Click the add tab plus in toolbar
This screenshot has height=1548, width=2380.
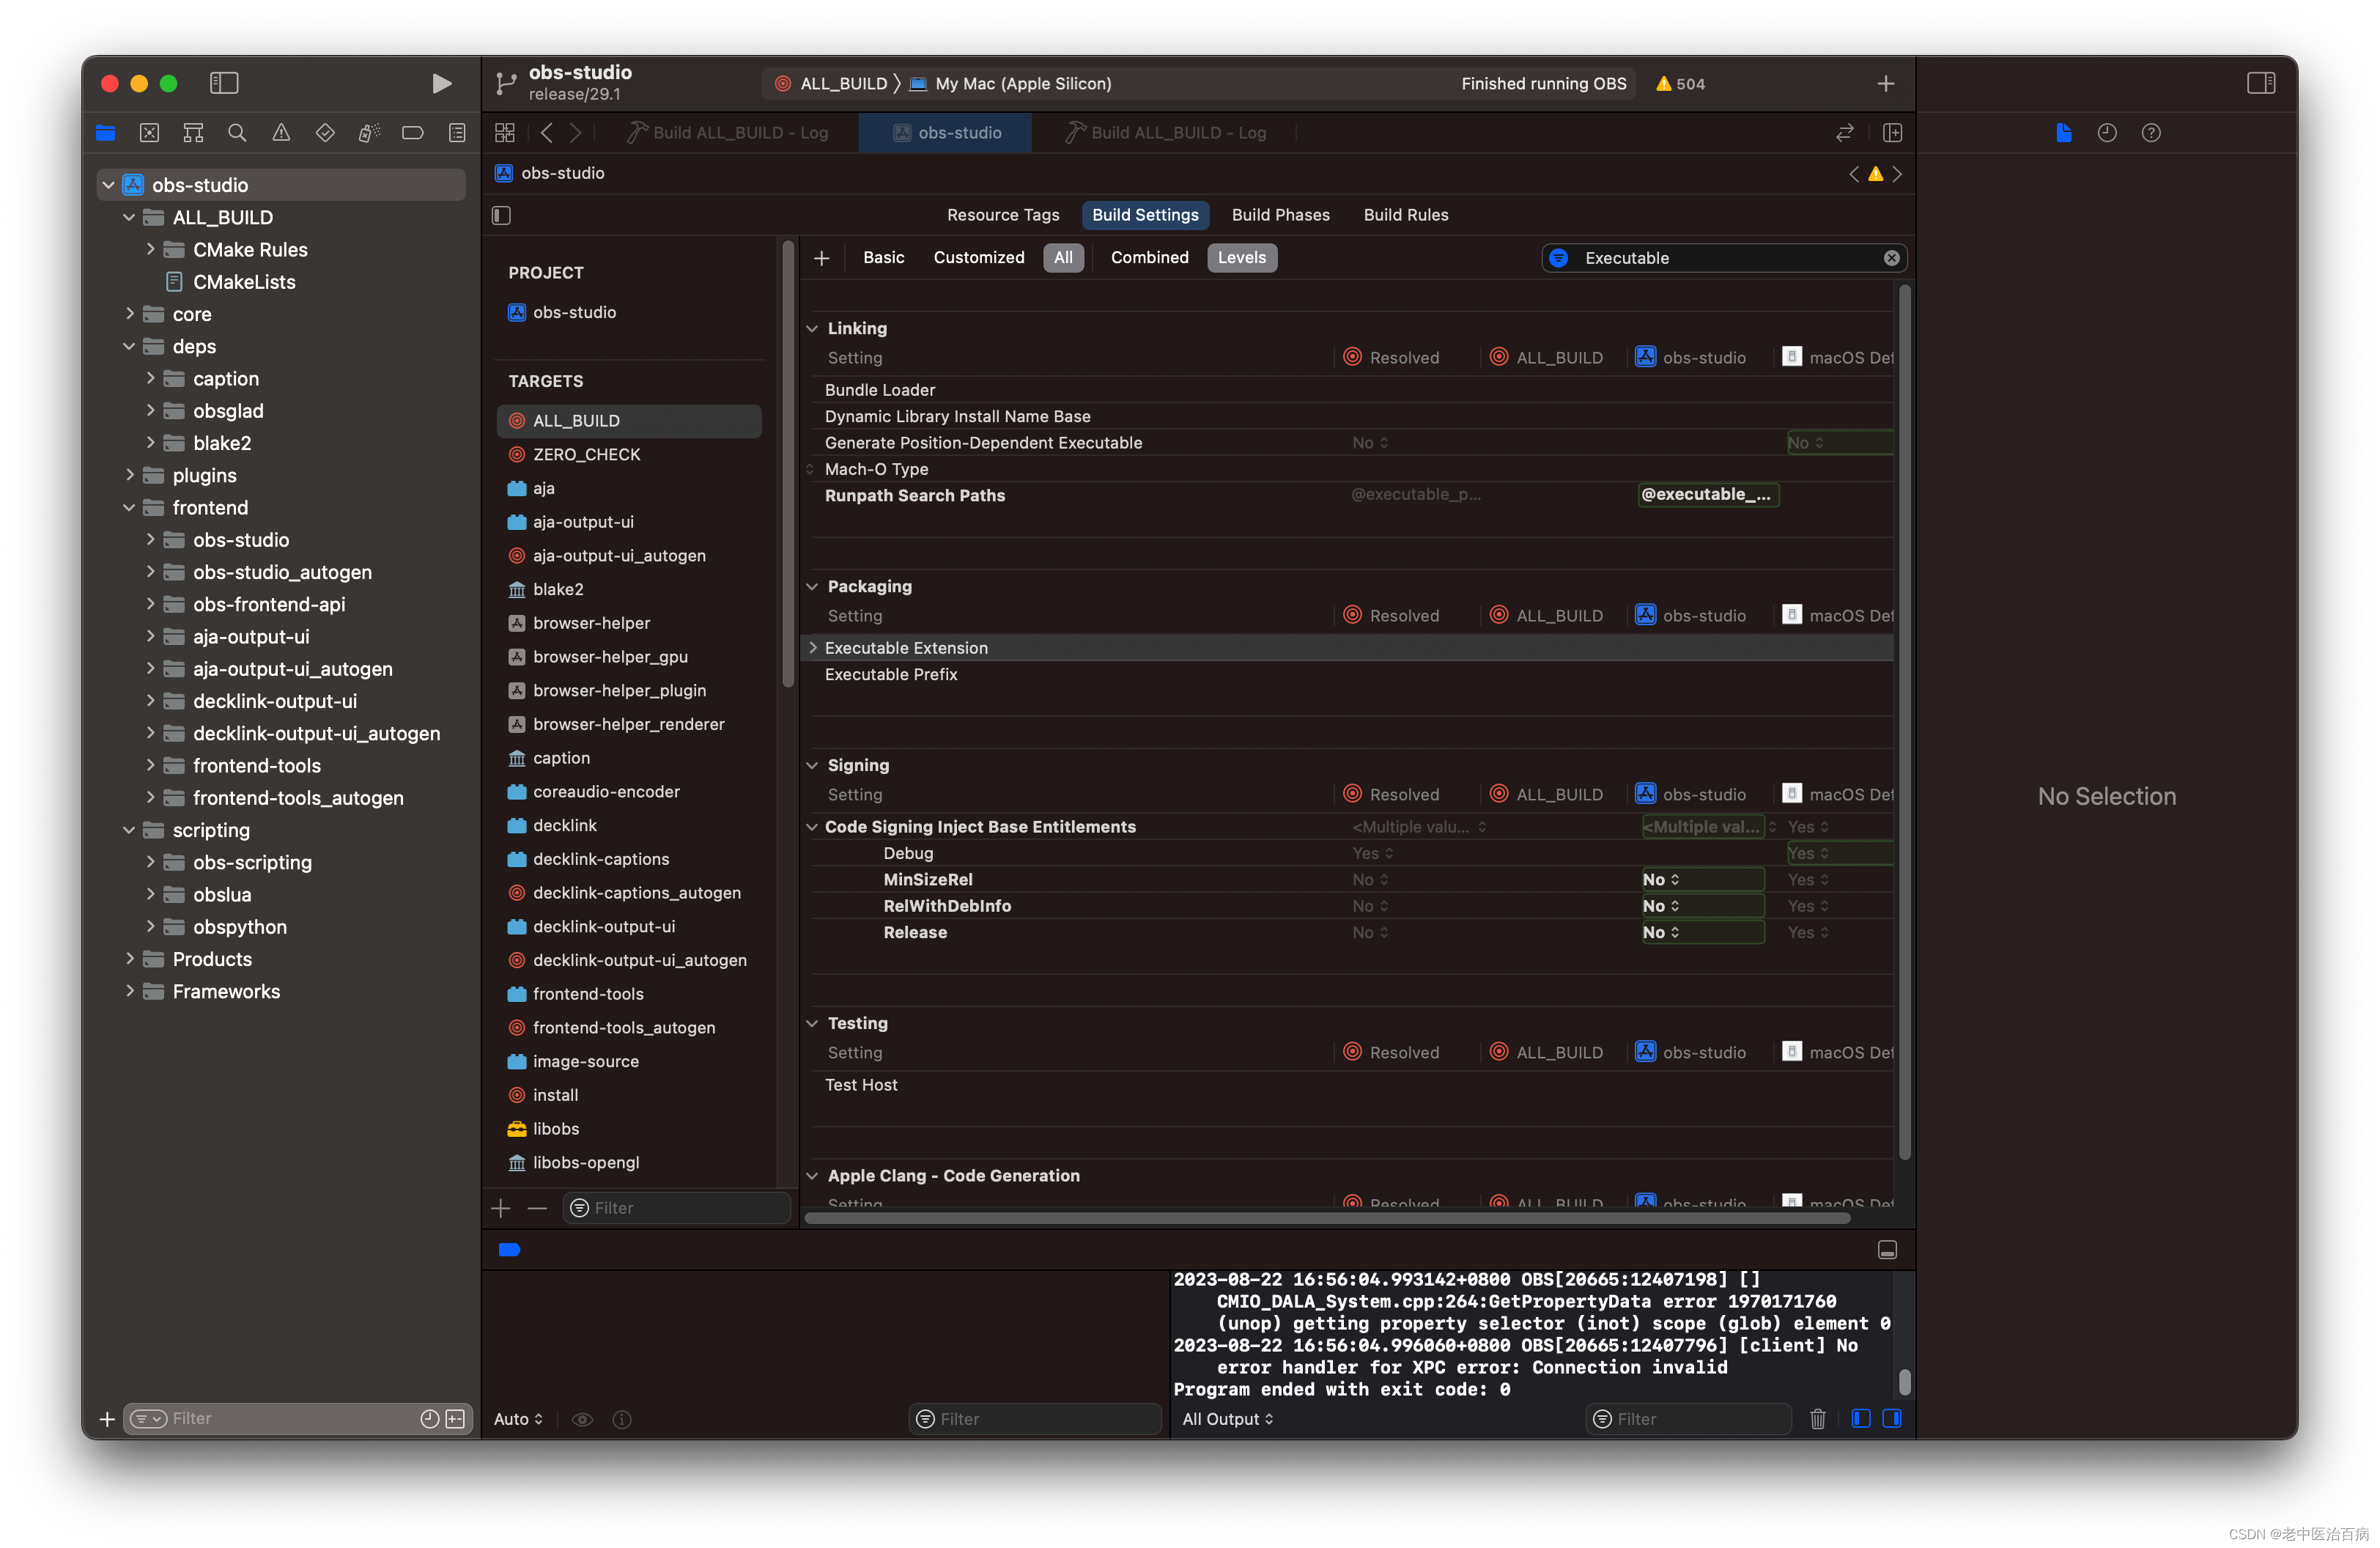pos(1886,84)
